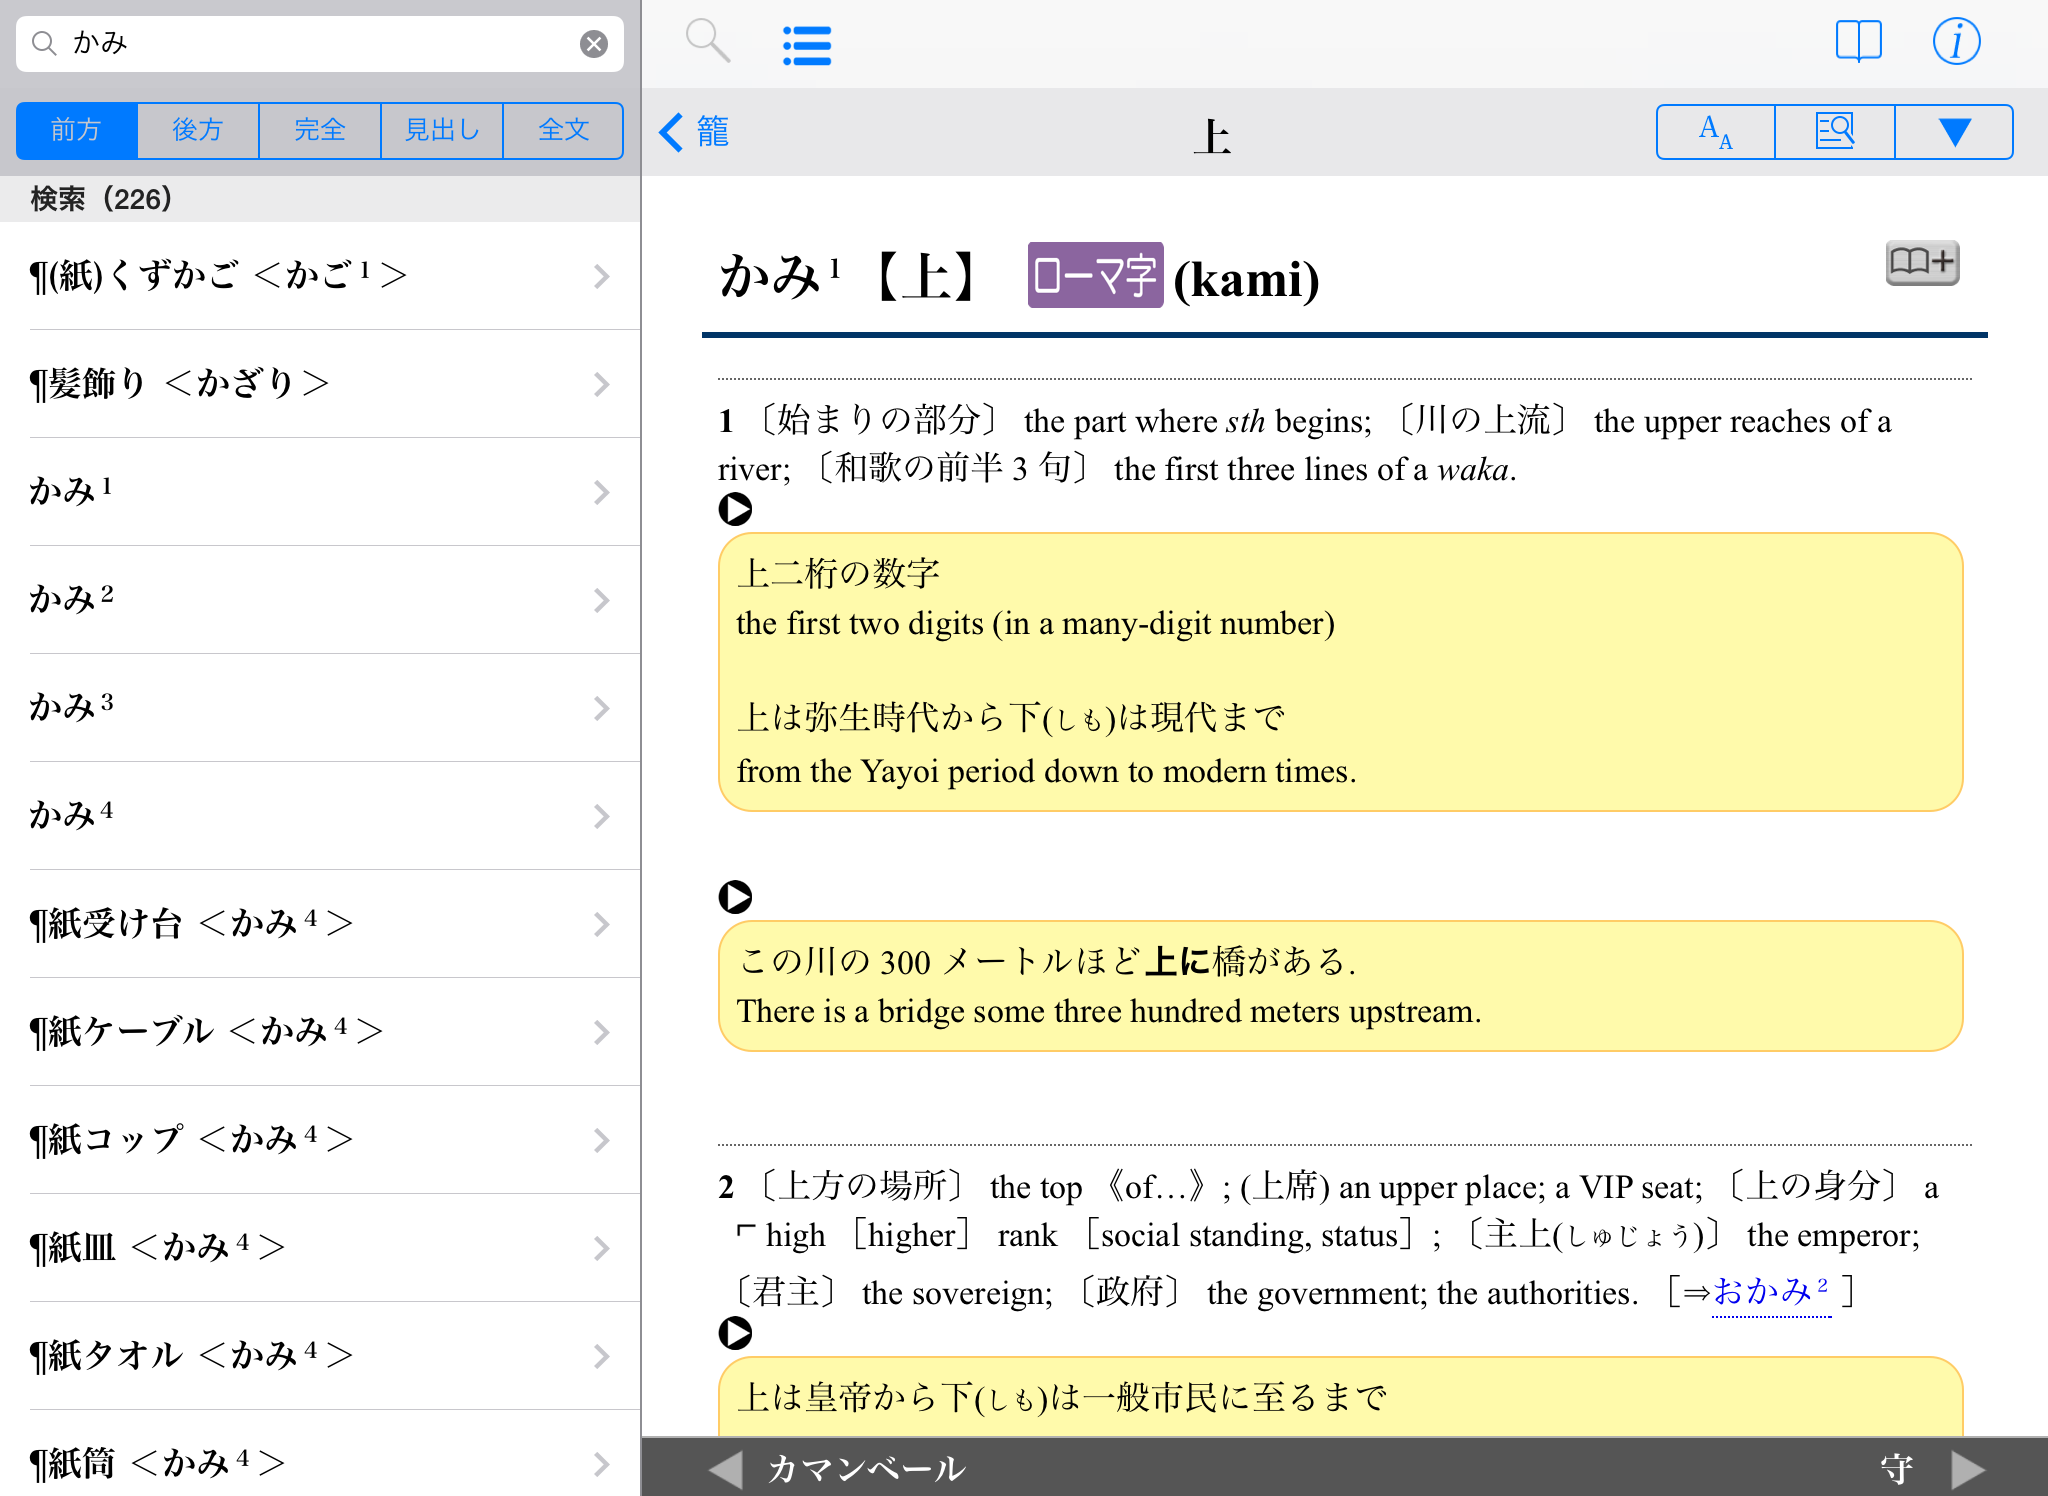Open the info icon

point(1955,42)
